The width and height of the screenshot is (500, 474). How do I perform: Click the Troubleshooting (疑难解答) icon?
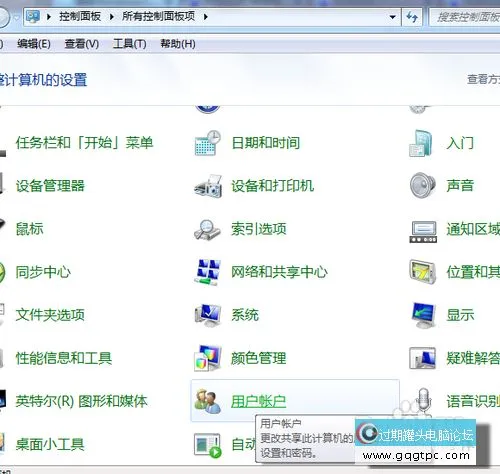coord(422,358)
